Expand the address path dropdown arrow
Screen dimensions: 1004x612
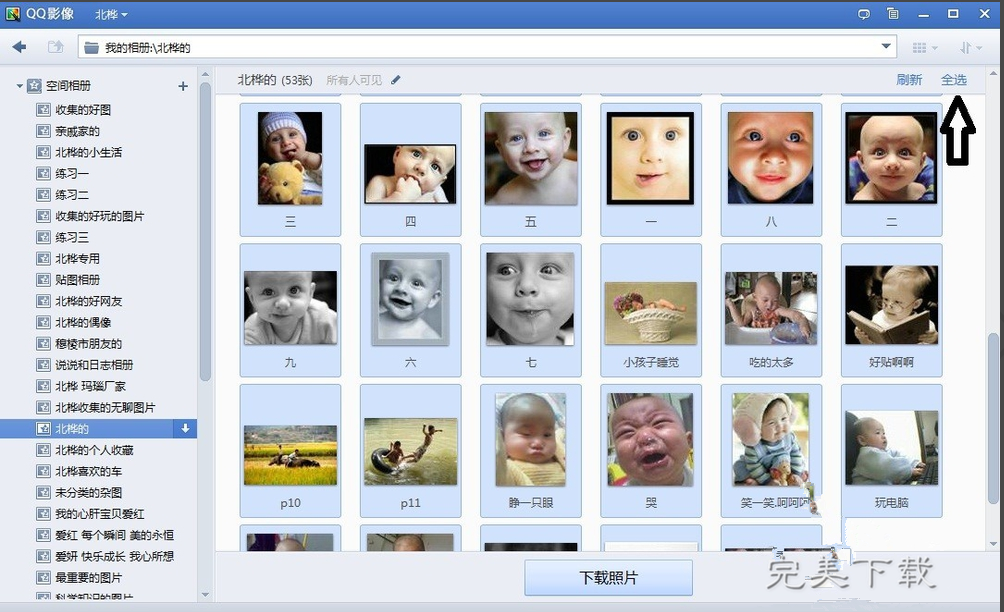(x=886, y=46)
